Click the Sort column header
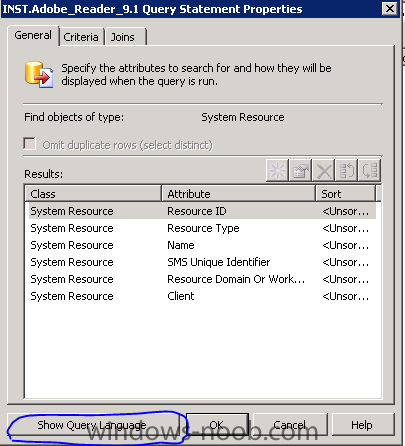 pos(345,194)
